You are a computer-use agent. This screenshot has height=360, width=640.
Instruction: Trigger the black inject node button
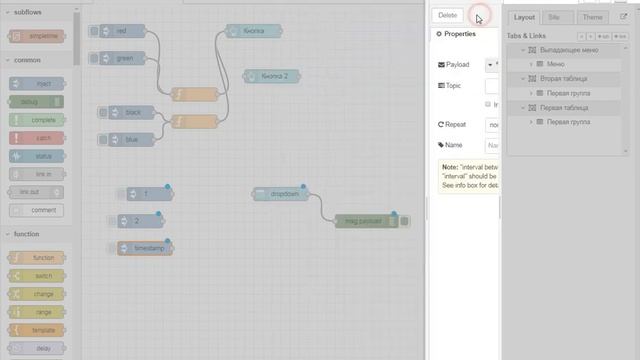pos(103,112)
